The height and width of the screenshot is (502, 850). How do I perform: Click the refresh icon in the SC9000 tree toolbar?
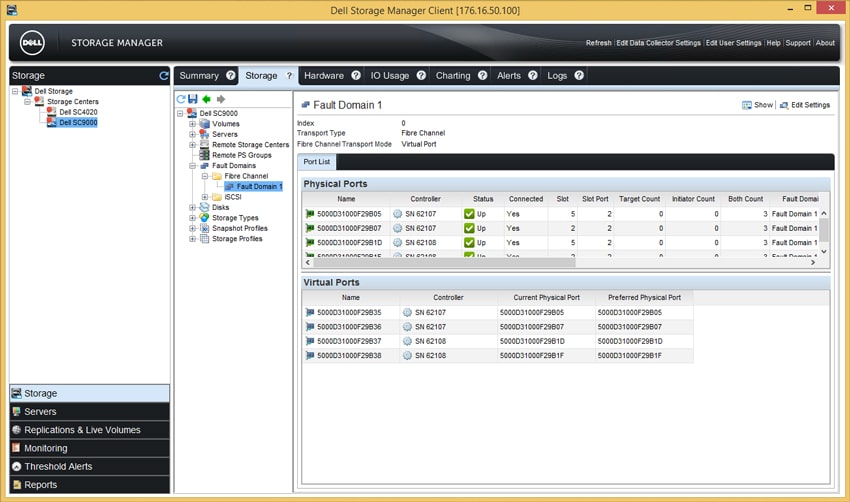click(x=181, y=99)
